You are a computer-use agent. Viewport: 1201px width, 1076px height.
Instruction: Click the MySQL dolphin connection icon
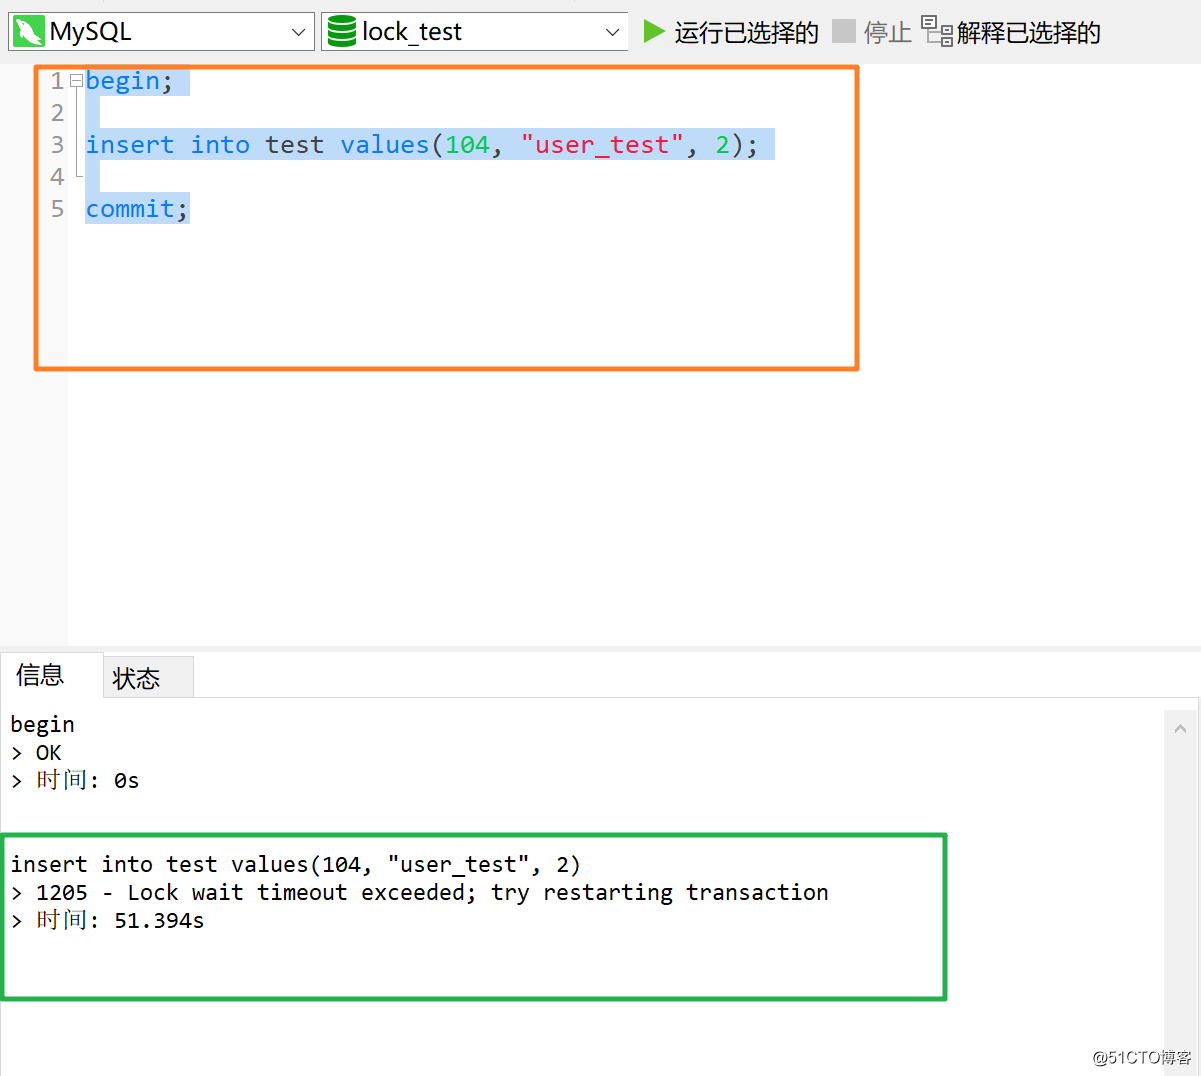29,32
